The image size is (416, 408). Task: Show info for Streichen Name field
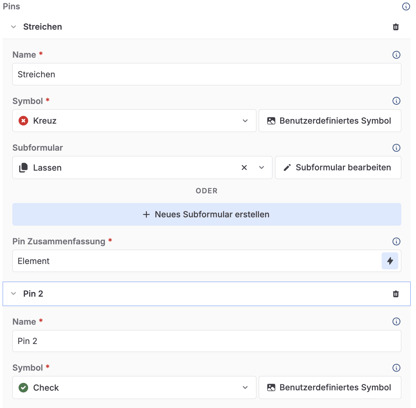396,55
